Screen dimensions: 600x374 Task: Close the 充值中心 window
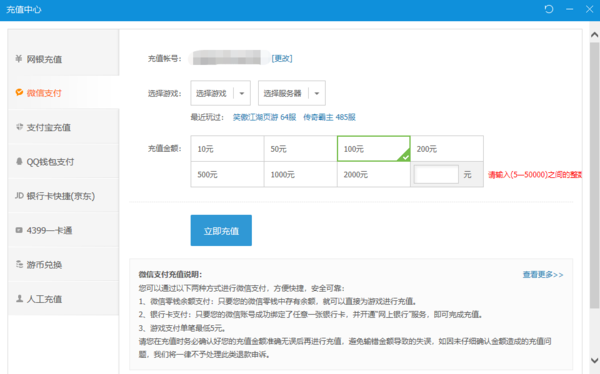coord(589,9)
